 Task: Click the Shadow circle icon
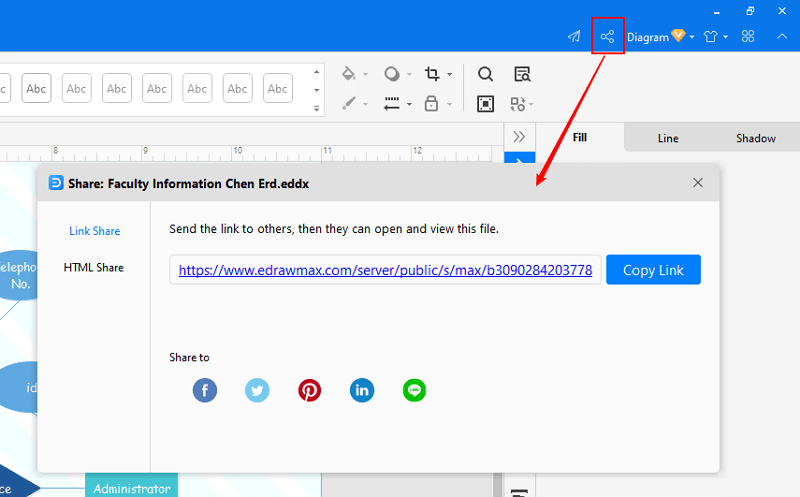point(392,74)
